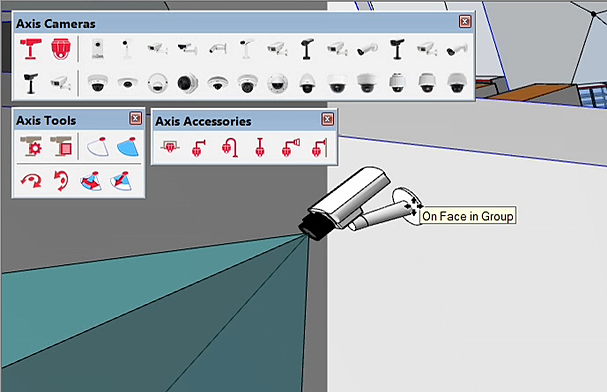Click the Axis Accessories title bar

[x=244, y=120]
